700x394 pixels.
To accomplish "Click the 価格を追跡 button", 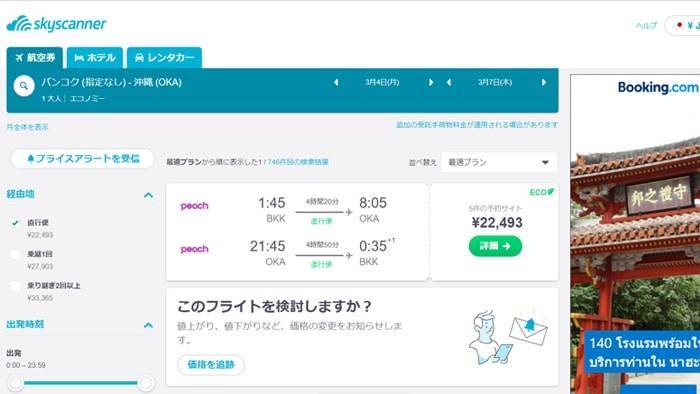I will click(211, 365).
